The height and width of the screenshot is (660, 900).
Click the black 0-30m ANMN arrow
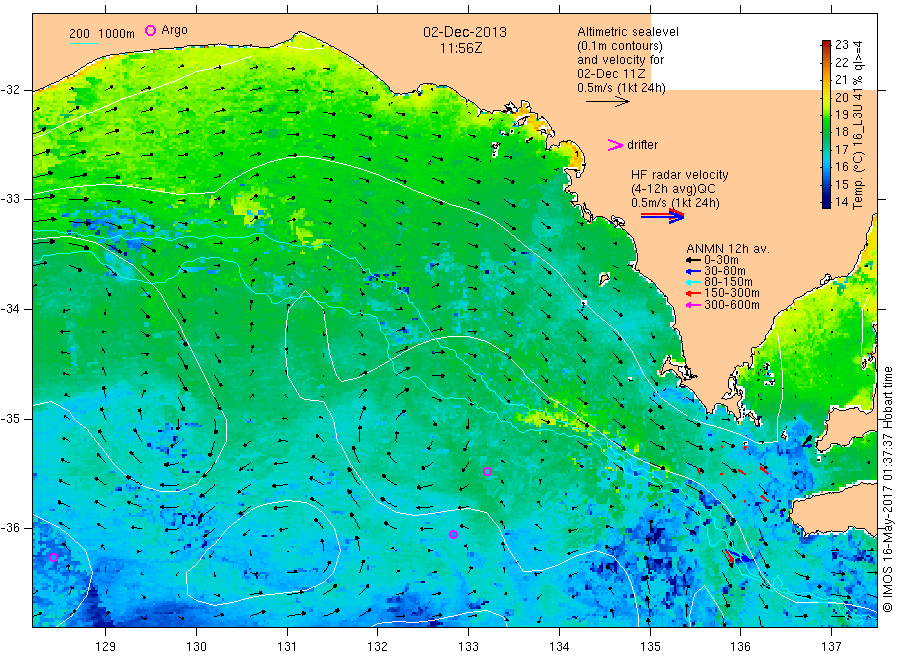point(693,260)
